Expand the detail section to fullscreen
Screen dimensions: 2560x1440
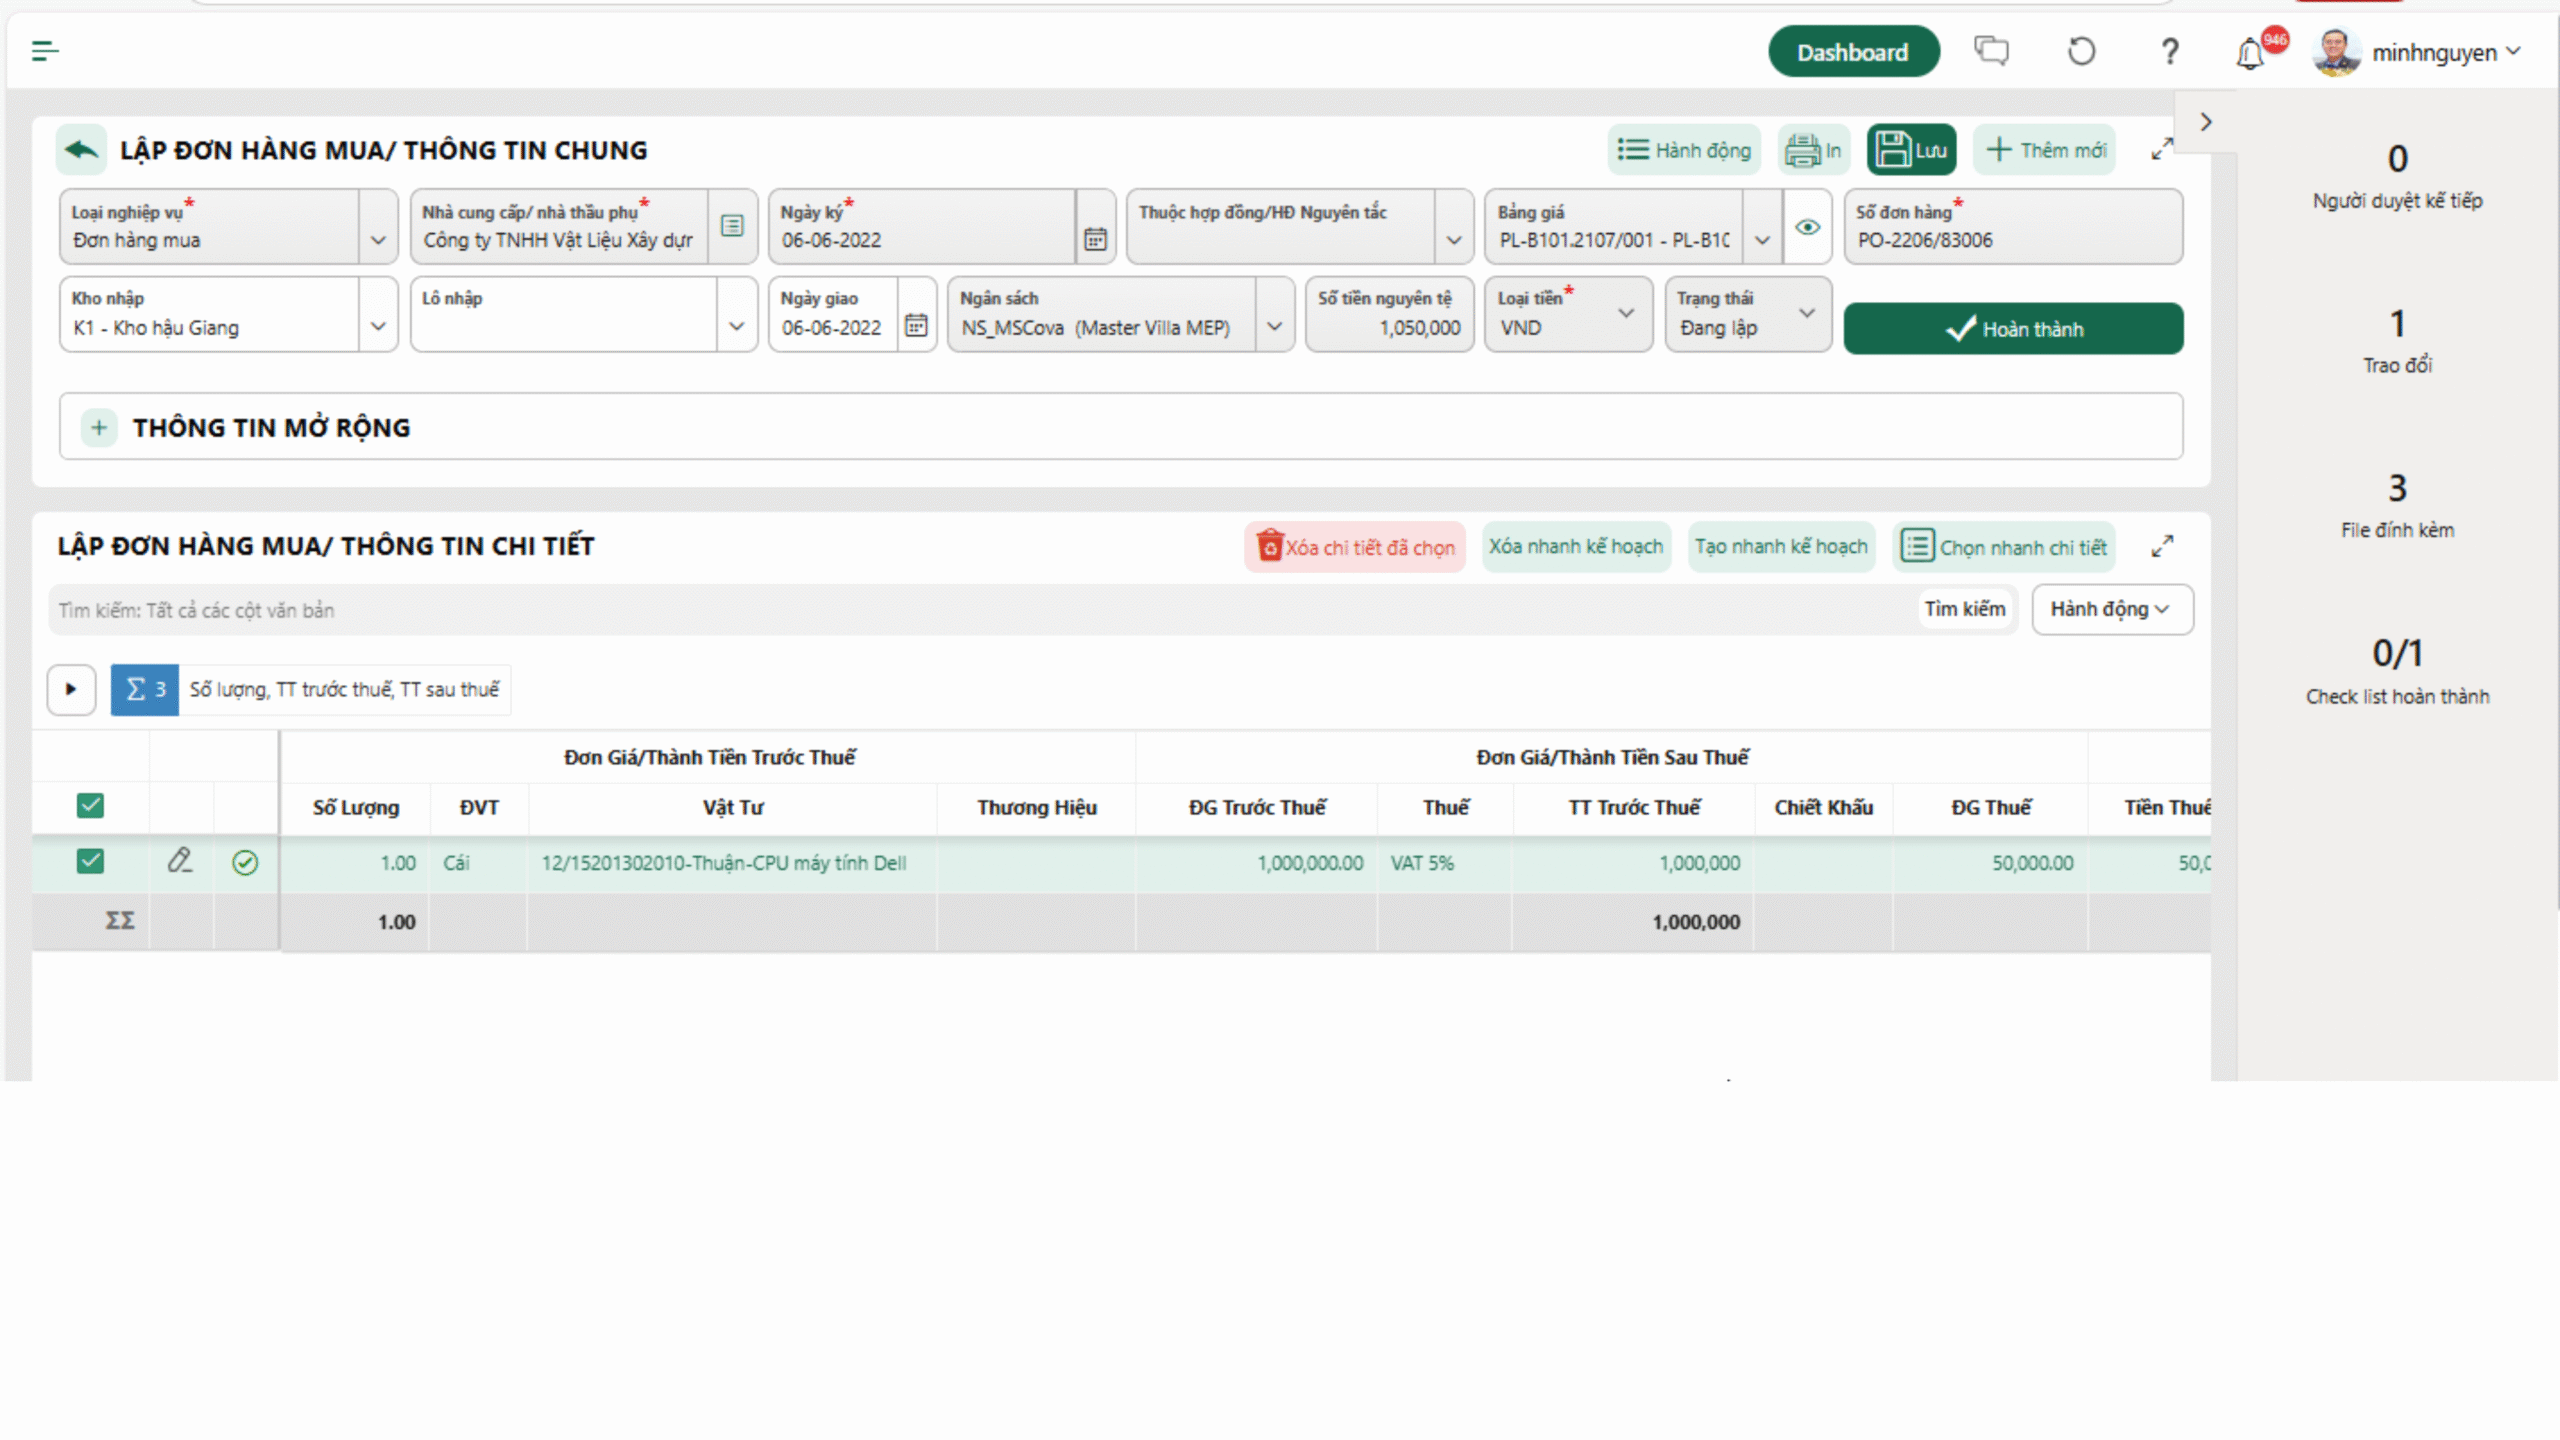pos(2162,547)
